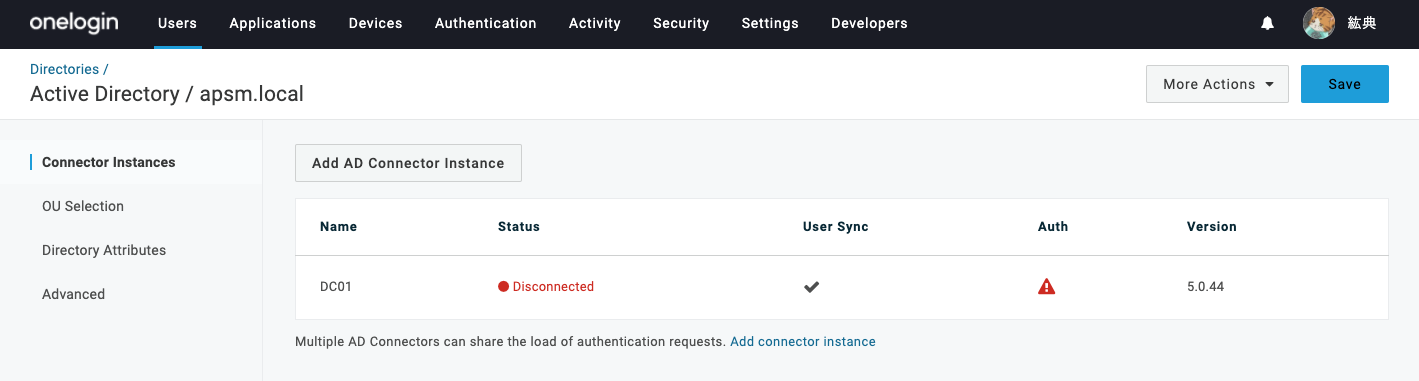Open the notifications bell

(x=1268, y=23)
